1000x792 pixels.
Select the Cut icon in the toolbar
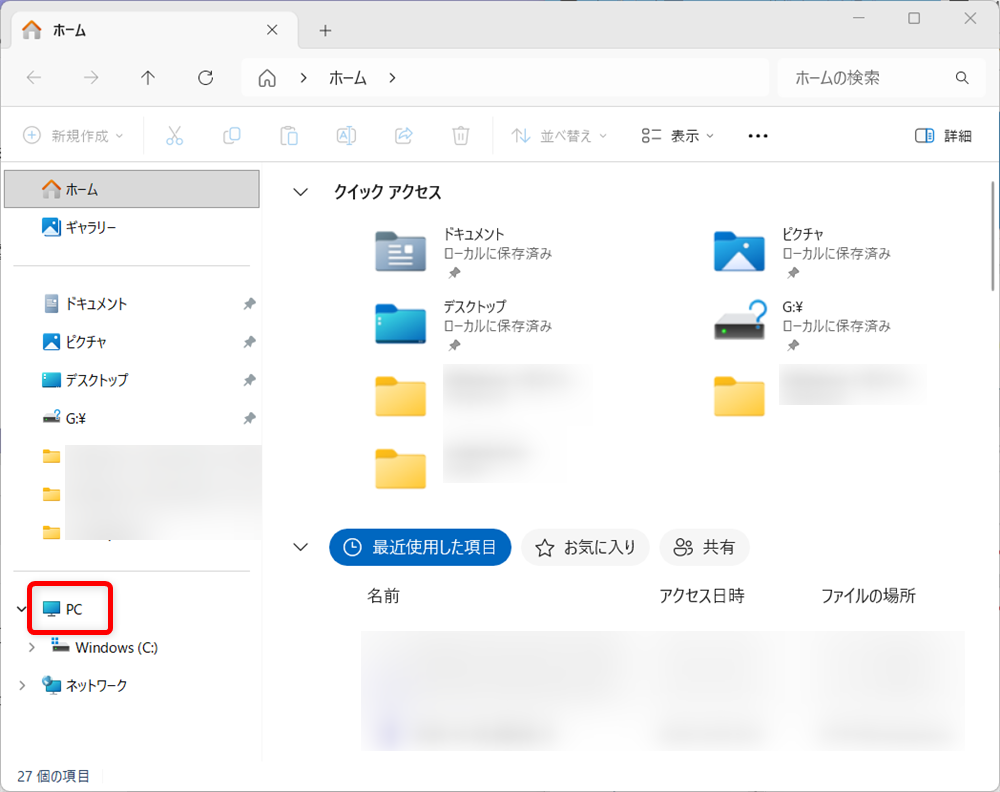click(174, 135)
